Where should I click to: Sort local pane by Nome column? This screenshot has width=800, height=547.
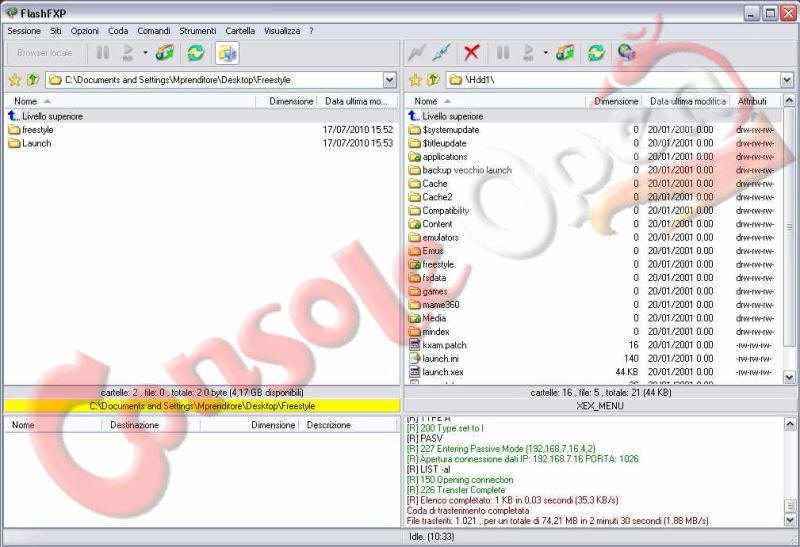130,101
